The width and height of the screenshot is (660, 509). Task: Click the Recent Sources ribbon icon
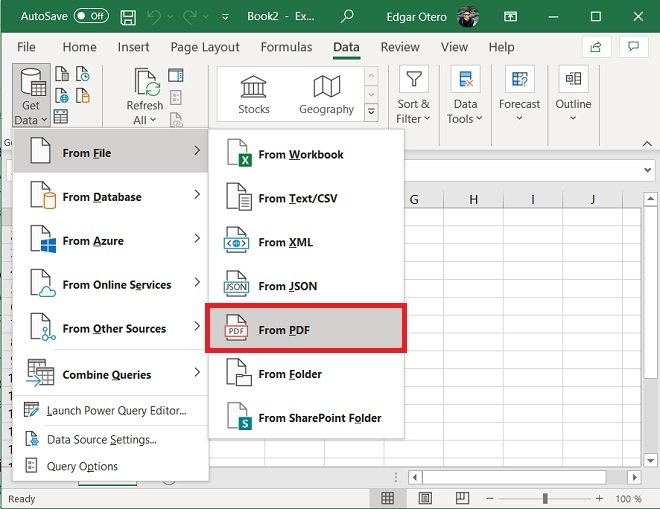pos(83,74)
